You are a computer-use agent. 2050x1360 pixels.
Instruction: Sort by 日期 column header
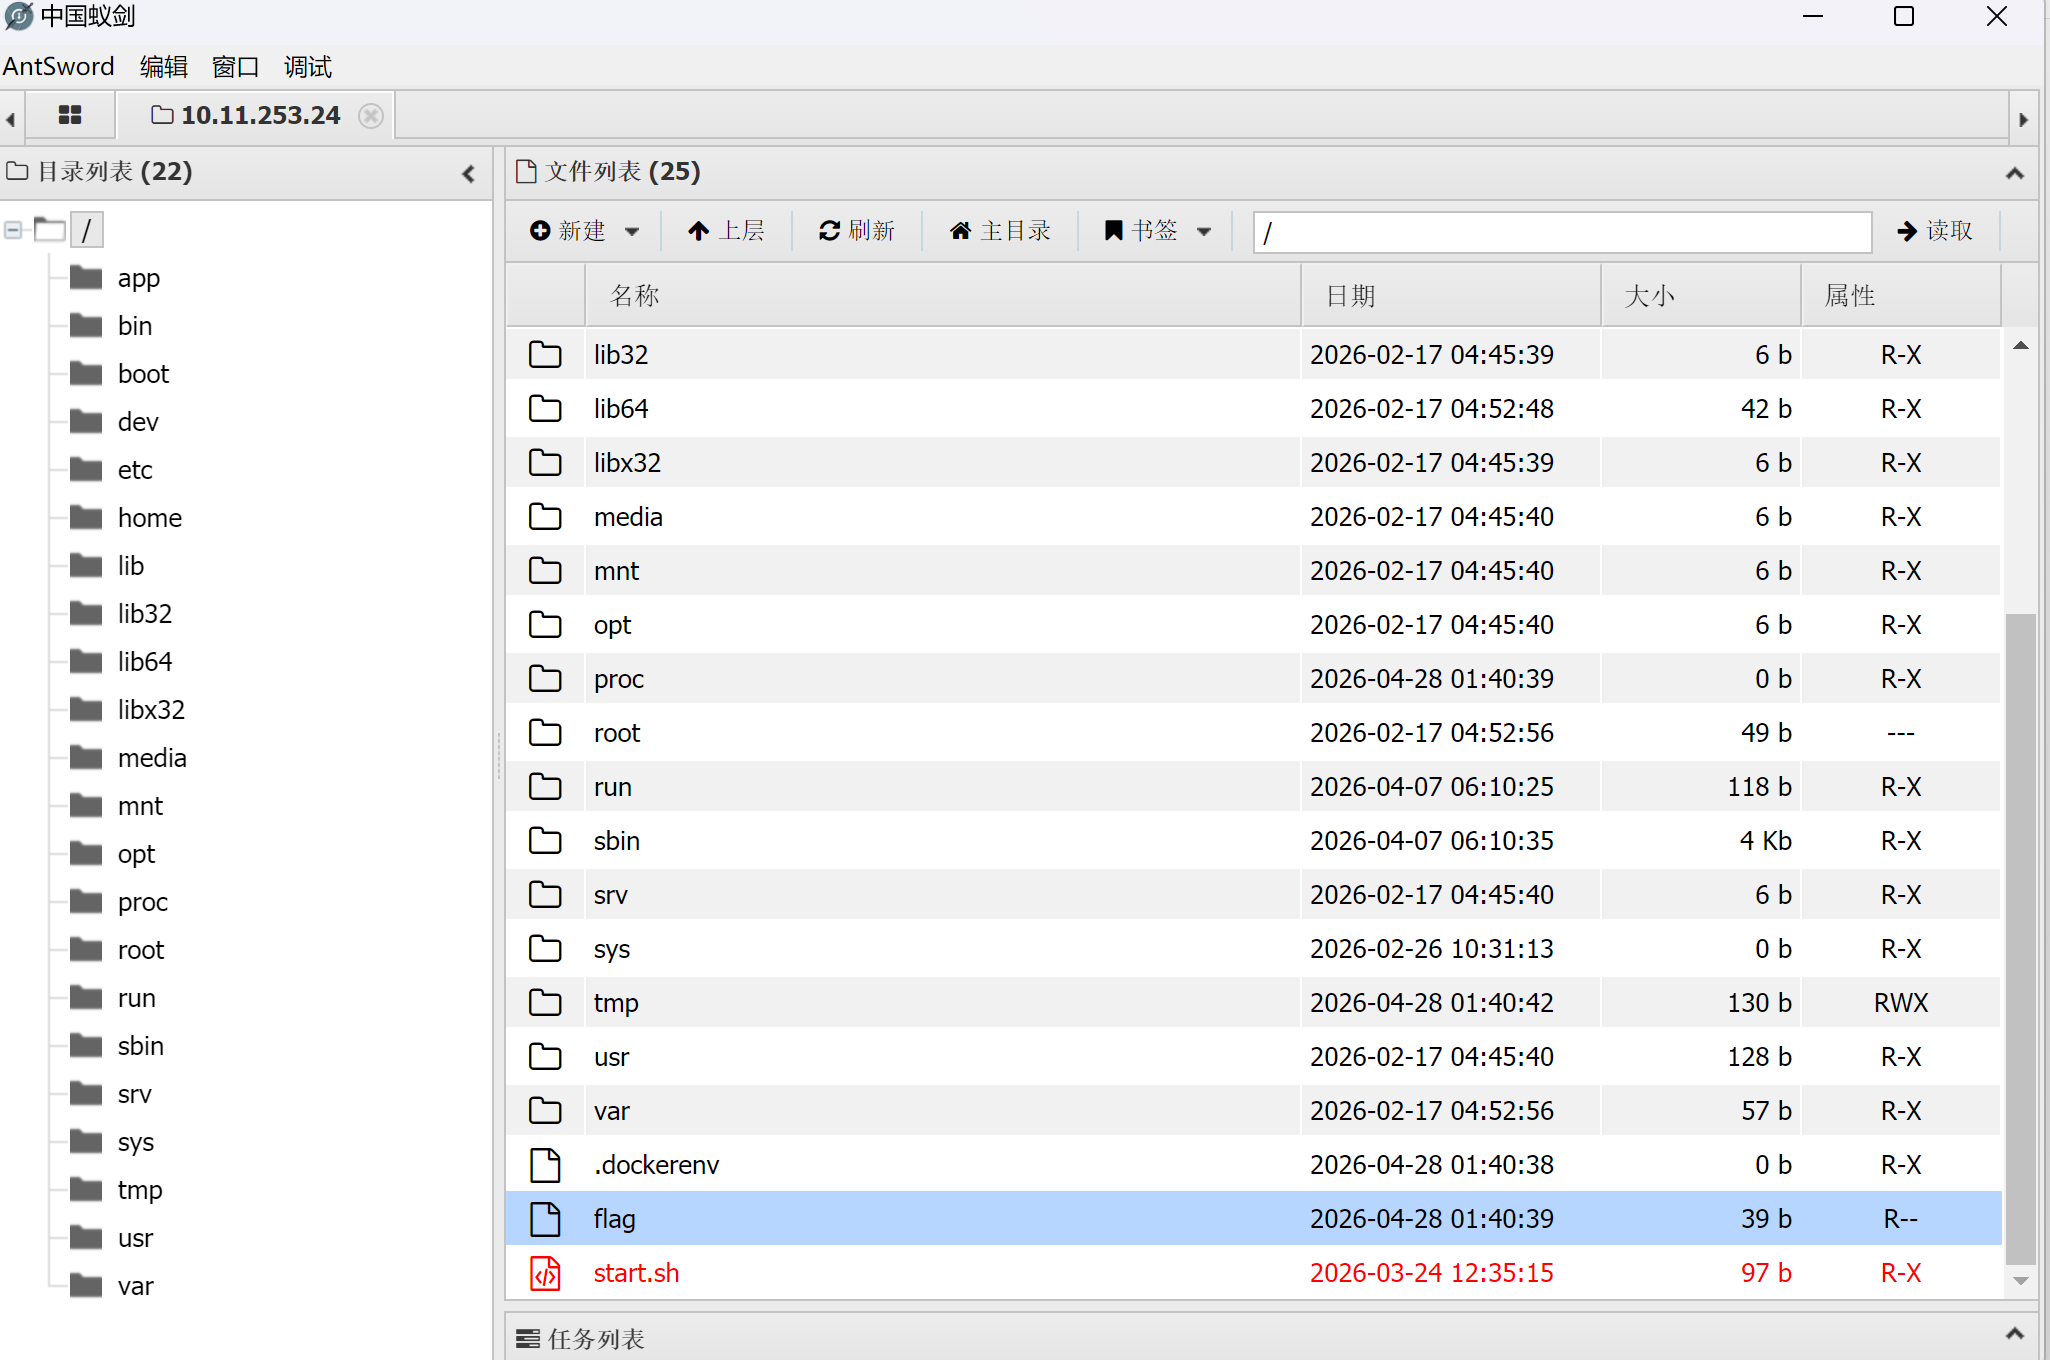[1451, 296]
